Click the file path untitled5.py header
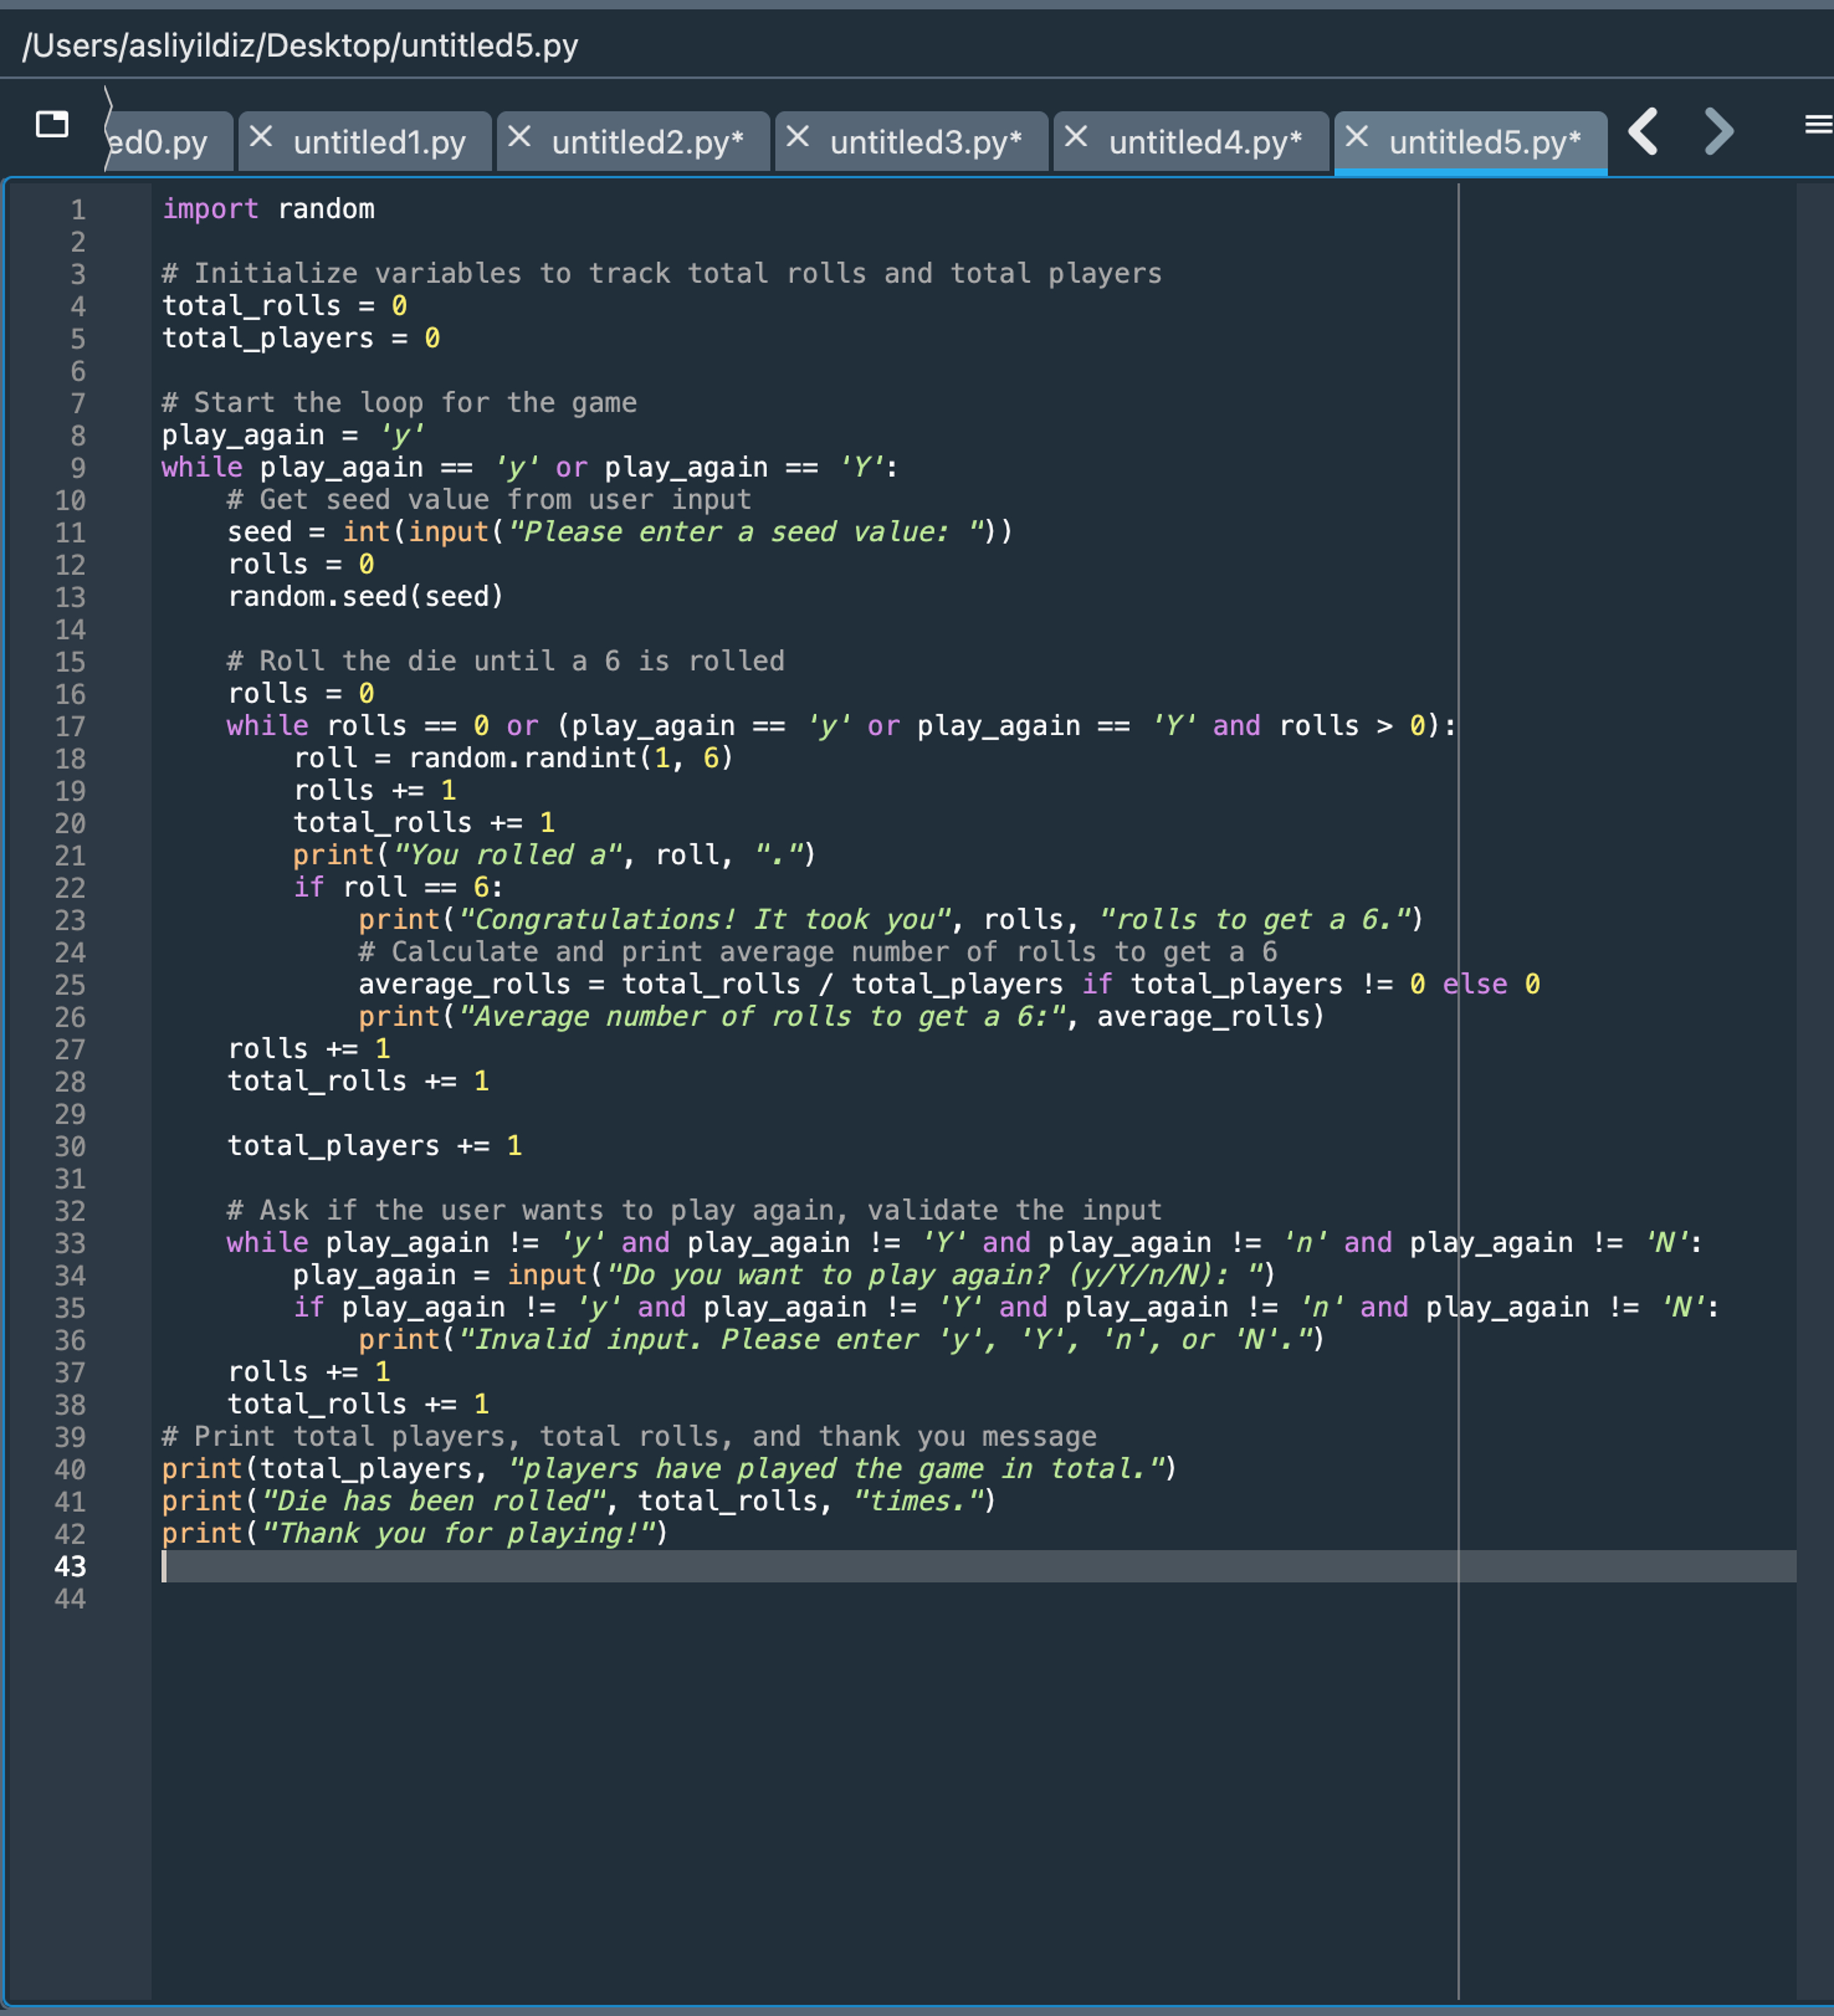Image resolution: width=1834 pixels, height=2016 pixels. point(300,45)
